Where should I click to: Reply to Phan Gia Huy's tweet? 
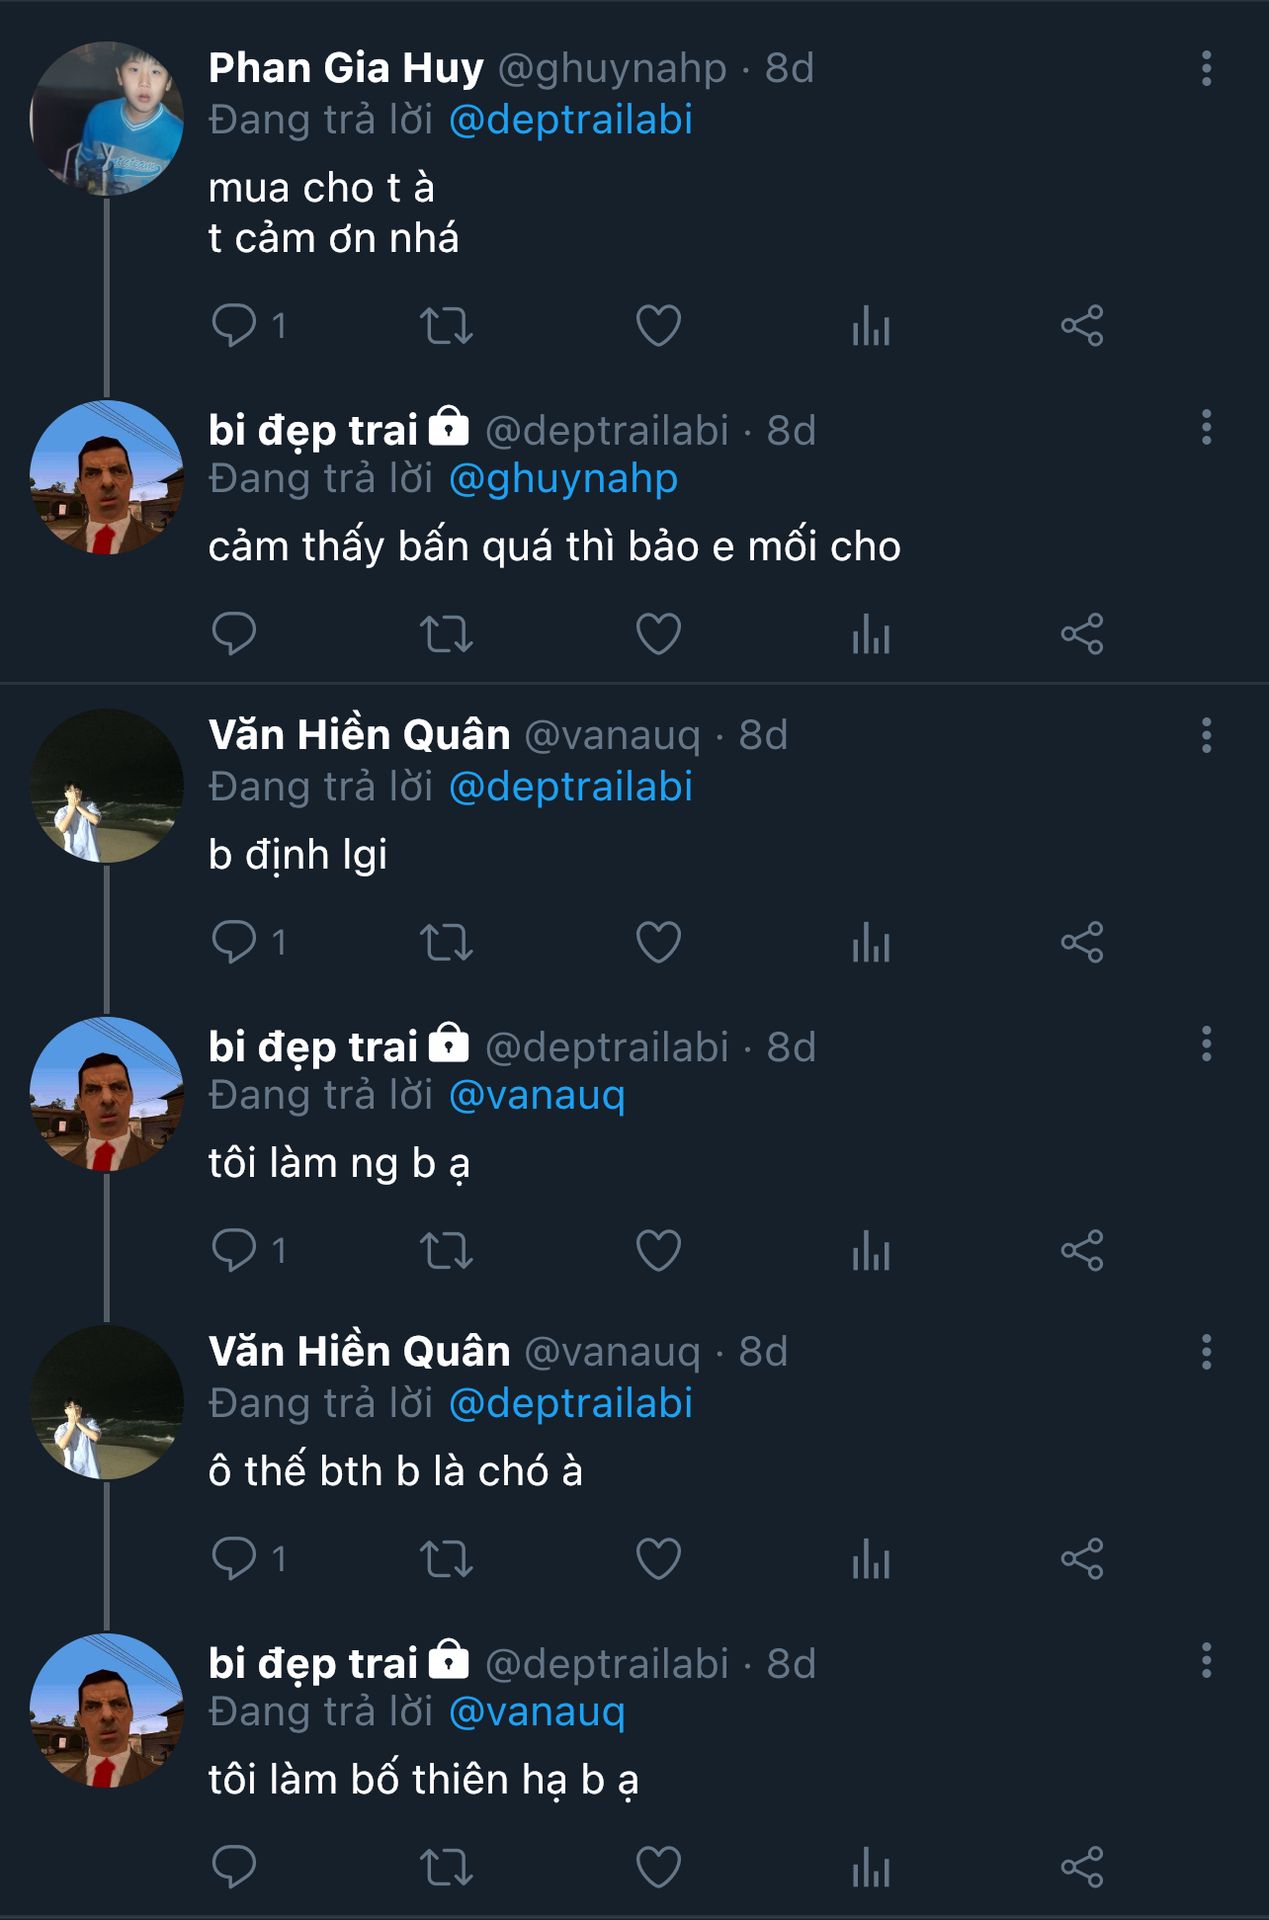[x=235, y=326]
